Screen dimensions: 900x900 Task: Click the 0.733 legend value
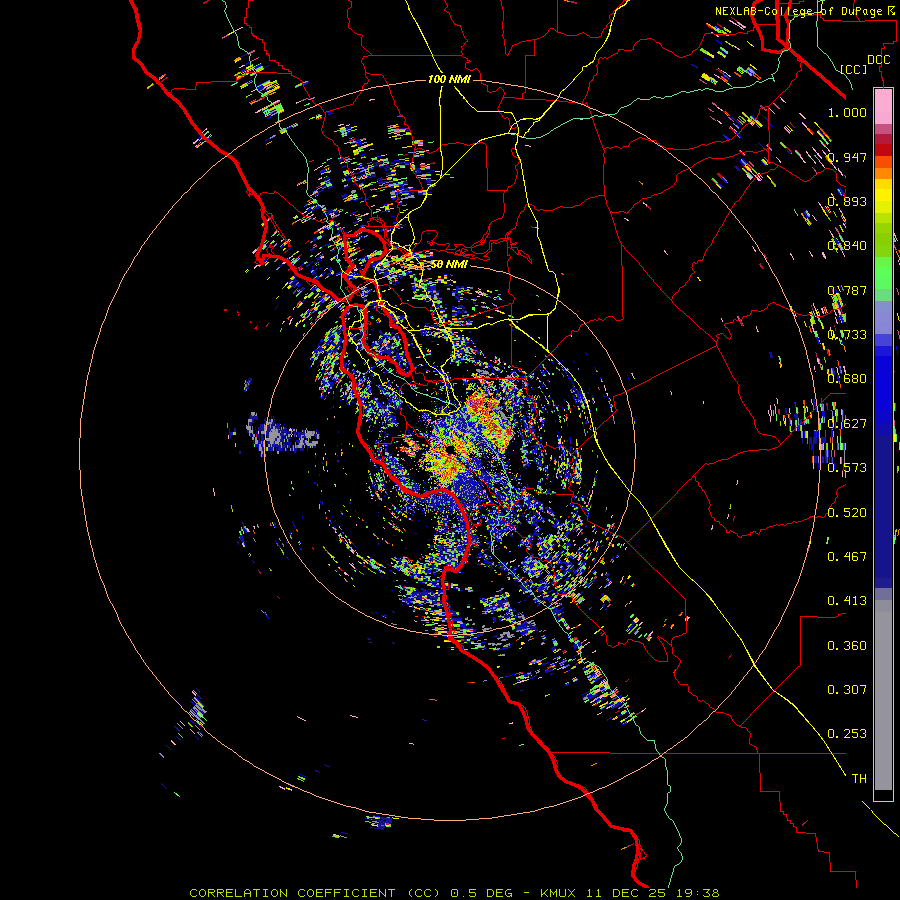[847, 335]
